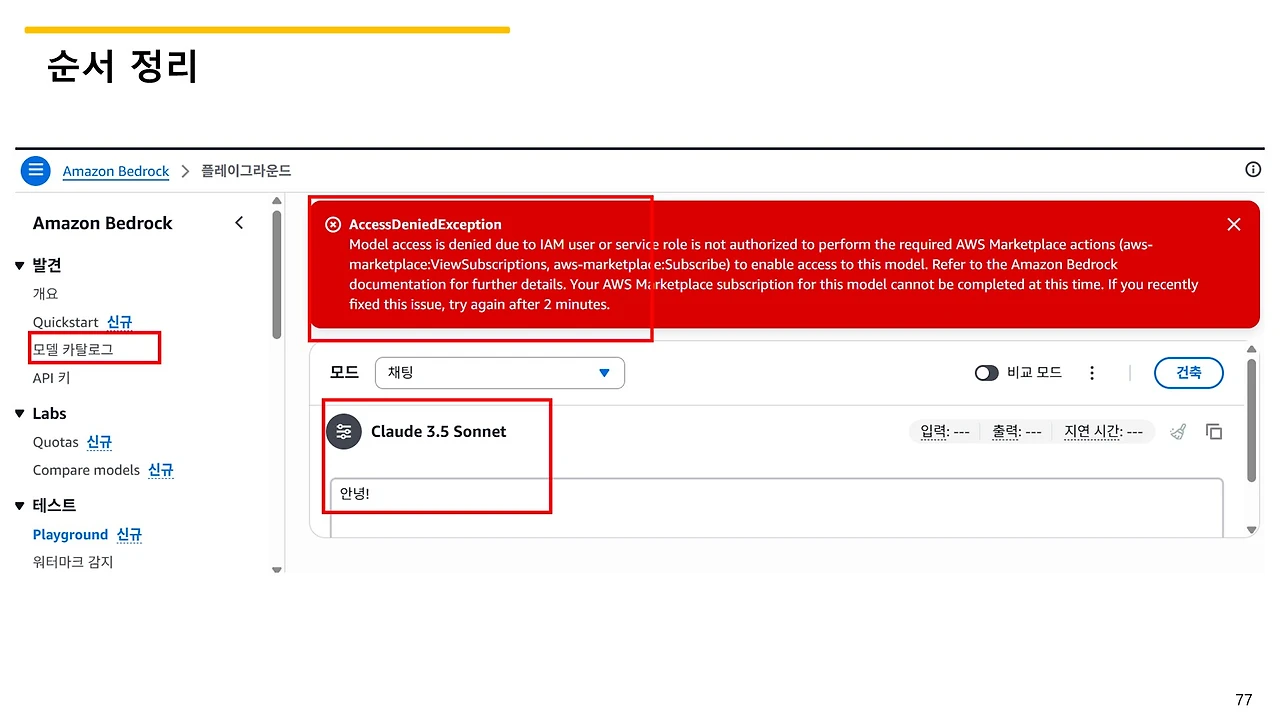This screenshot has width=1280, height=720.
Task: Collapse the 테스트 section
Action: point(19,506)
